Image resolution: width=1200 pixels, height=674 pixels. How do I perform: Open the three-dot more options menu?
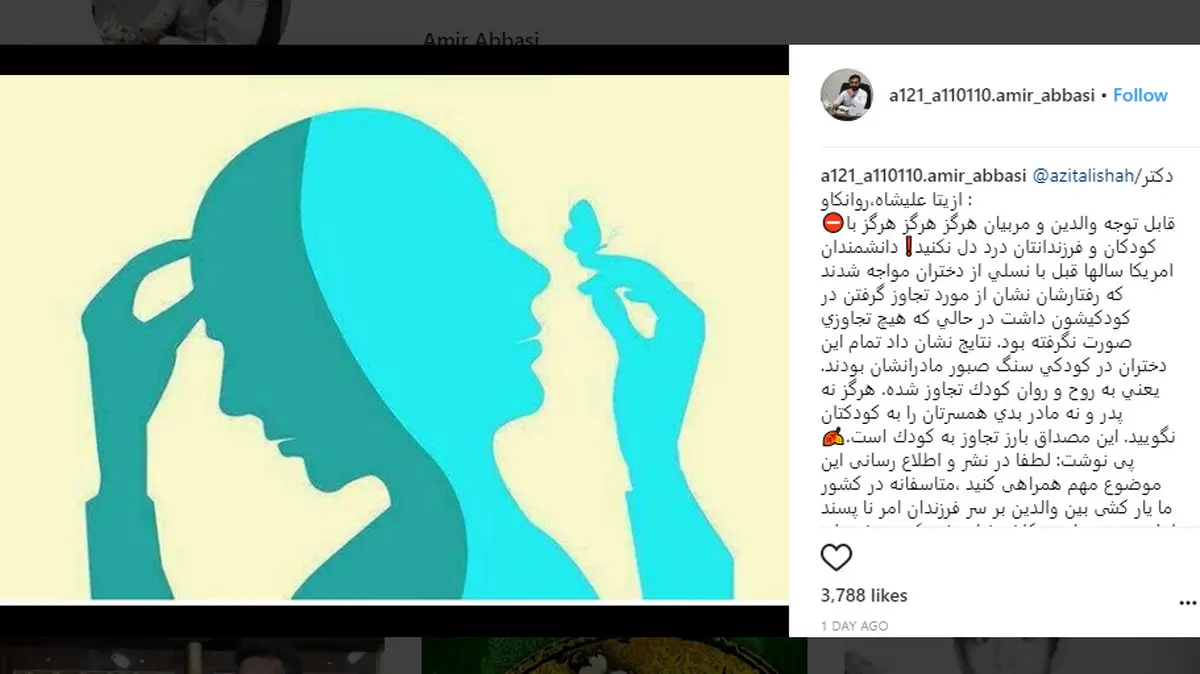pyautogui.click(x=1187, y=601)
